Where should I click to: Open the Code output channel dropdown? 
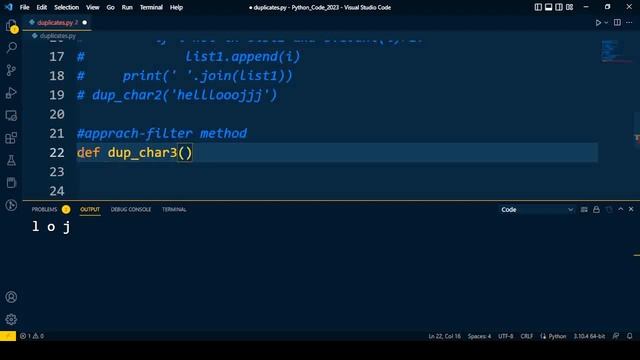pos(537,209)
